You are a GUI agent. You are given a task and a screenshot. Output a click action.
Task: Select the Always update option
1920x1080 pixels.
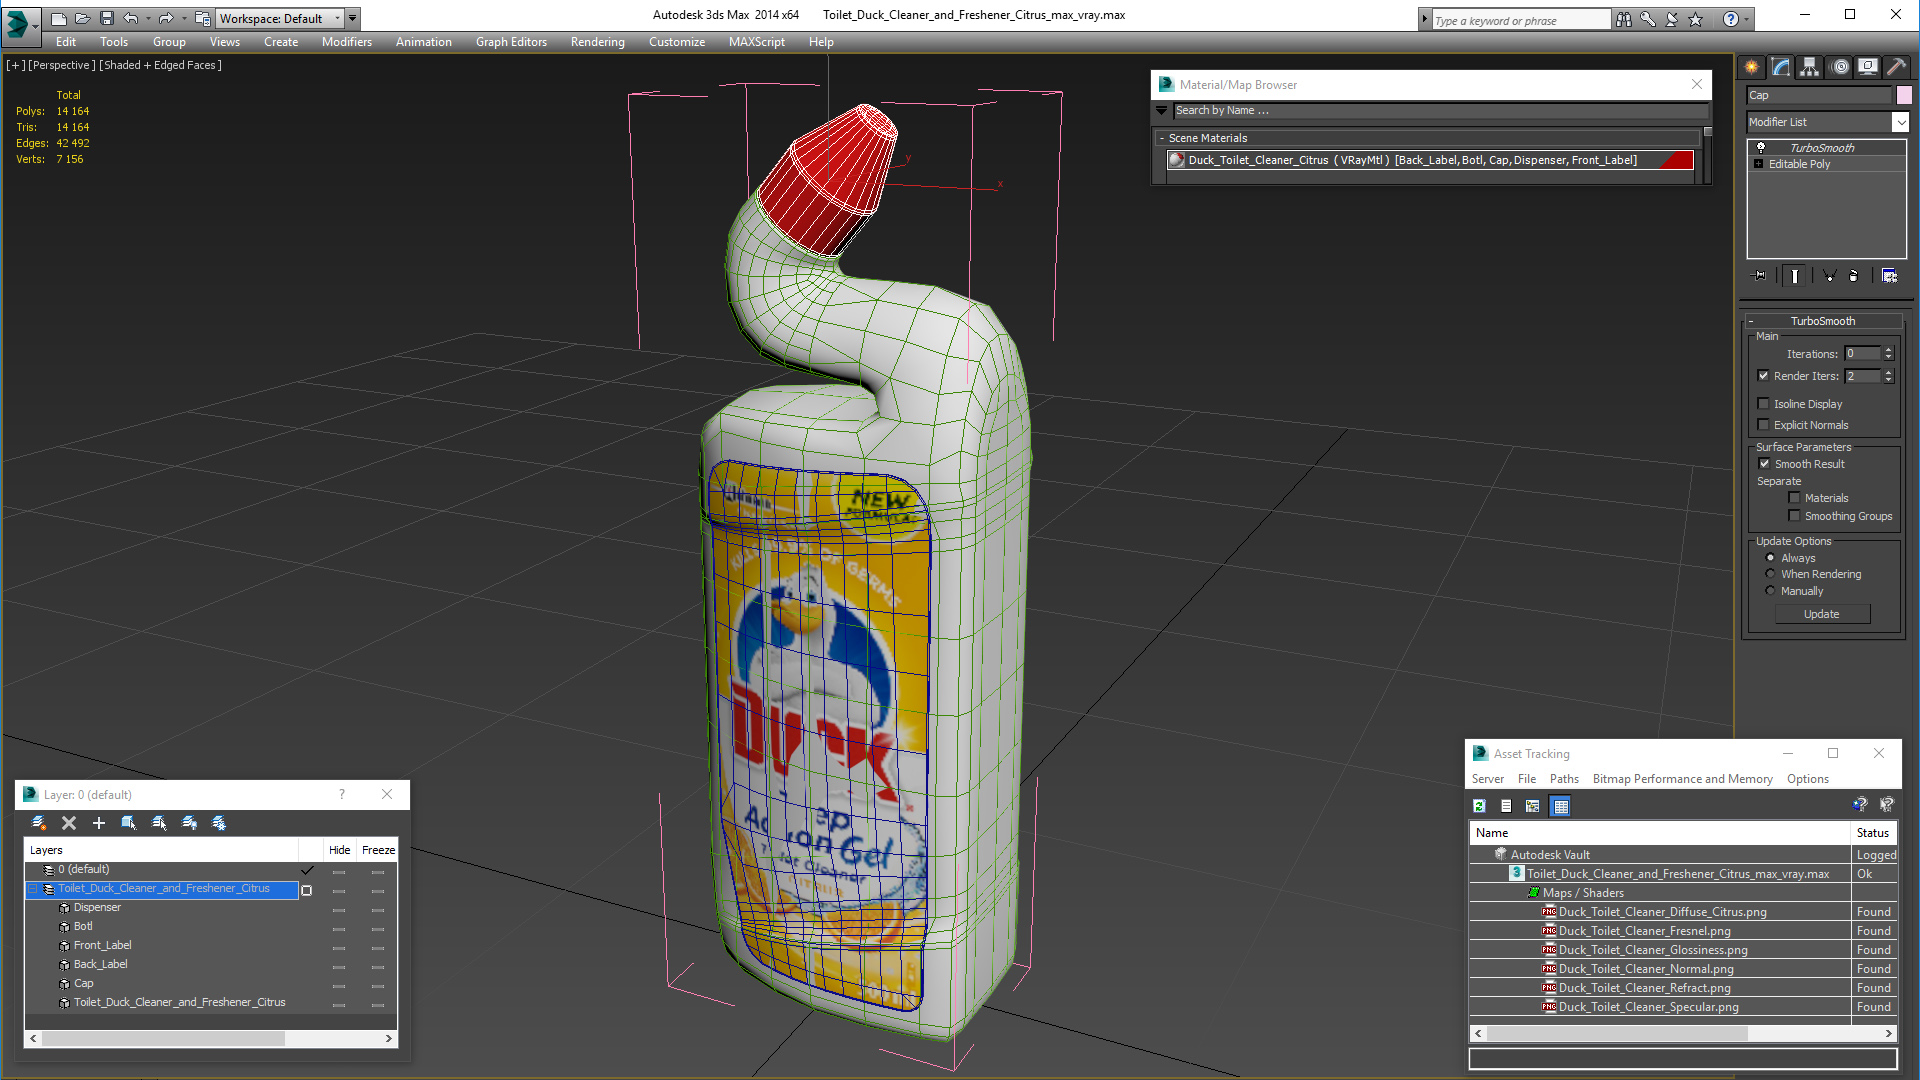[1771, 558]
